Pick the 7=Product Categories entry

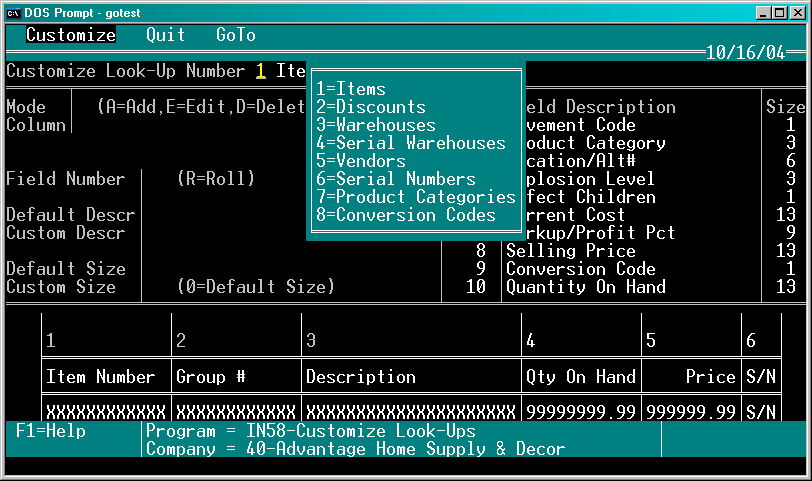[x=416, y=197]
